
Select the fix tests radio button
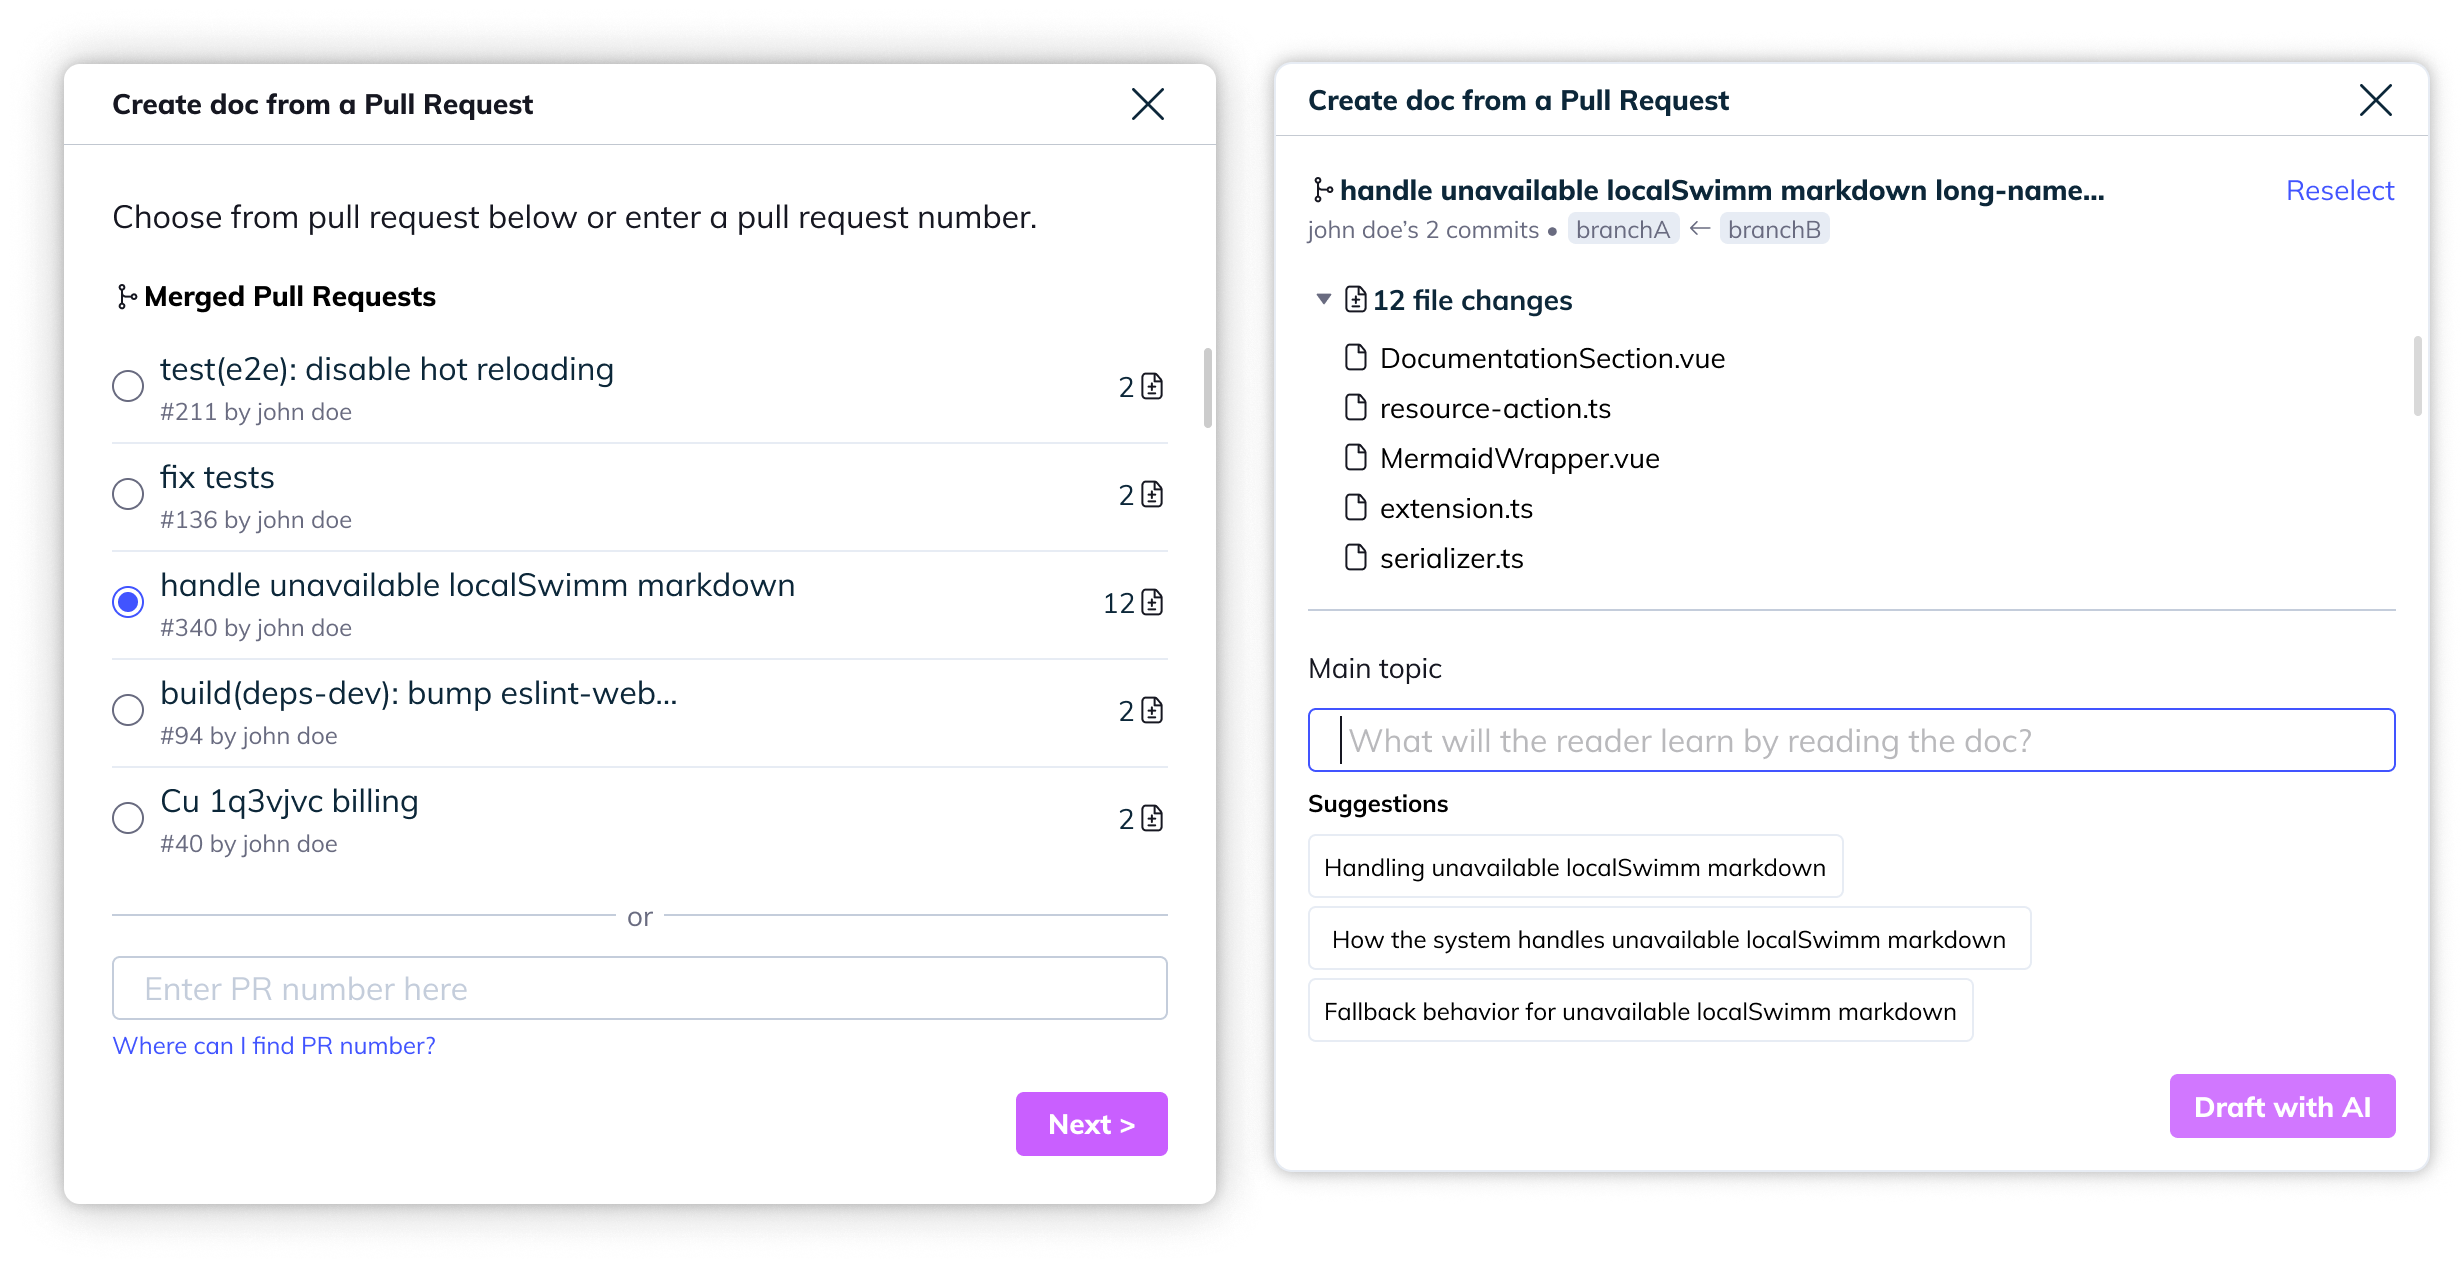(x=128, y=494)
